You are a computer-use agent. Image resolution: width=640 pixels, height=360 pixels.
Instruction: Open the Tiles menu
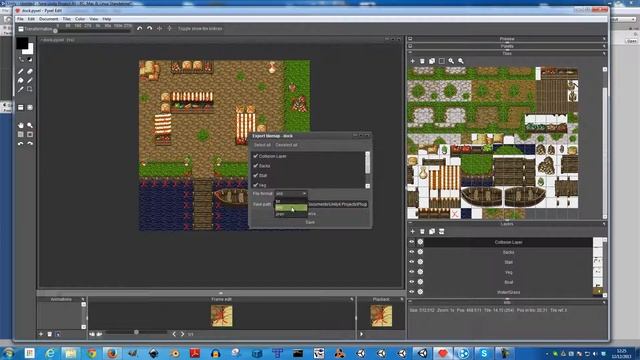(67, 19)
